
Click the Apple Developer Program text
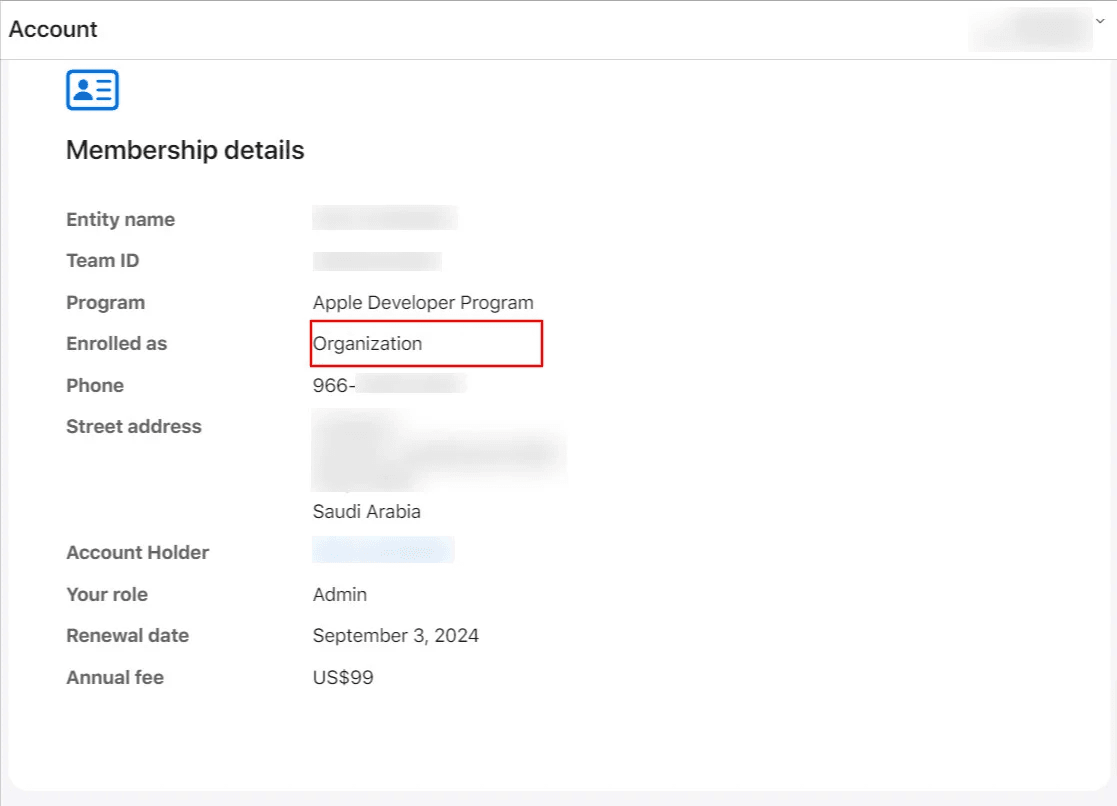click(x=423, y=302)
